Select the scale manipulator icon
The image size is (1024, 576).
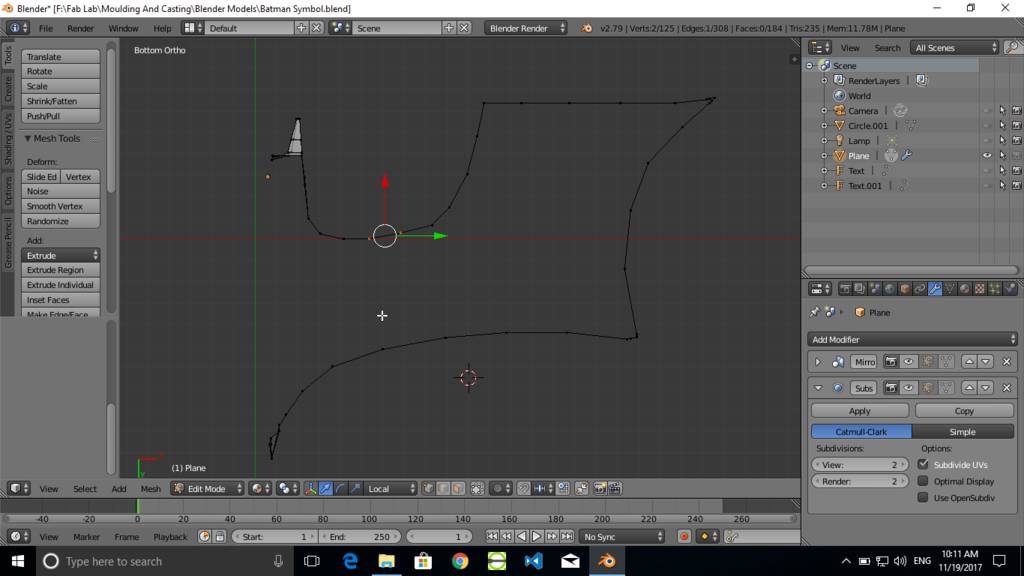355,488
